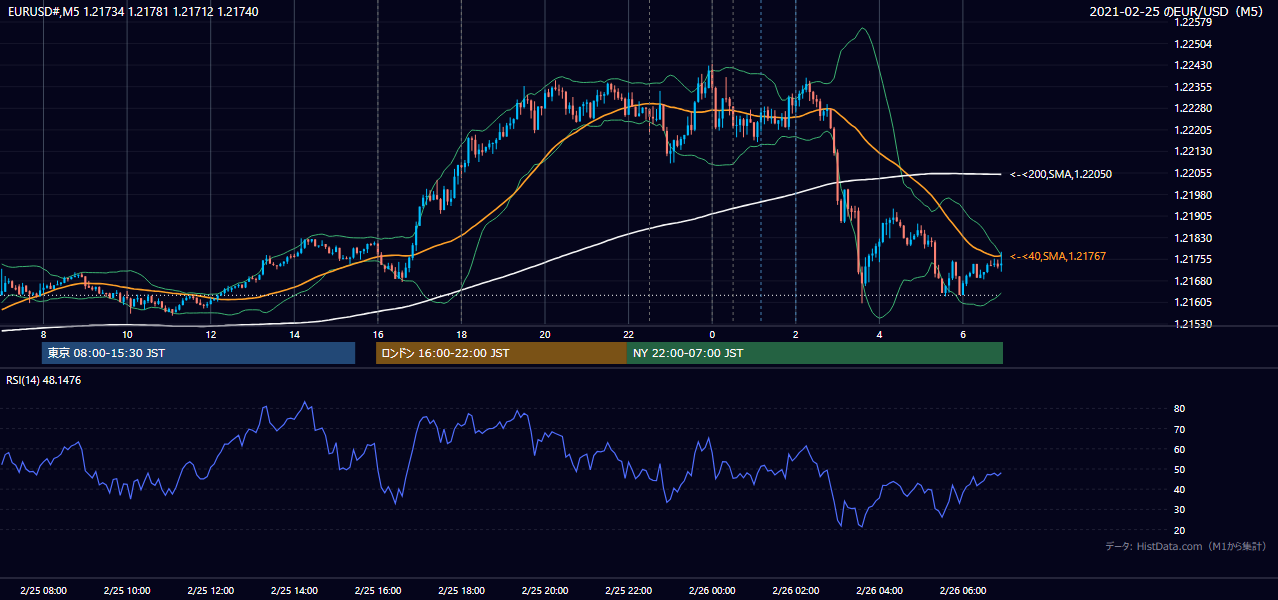This screenshot has height=600, width=1278.
Task: Click the London 16:00-22:00 JST session bar
Action: pyautogui.click(x=501, y=353)
